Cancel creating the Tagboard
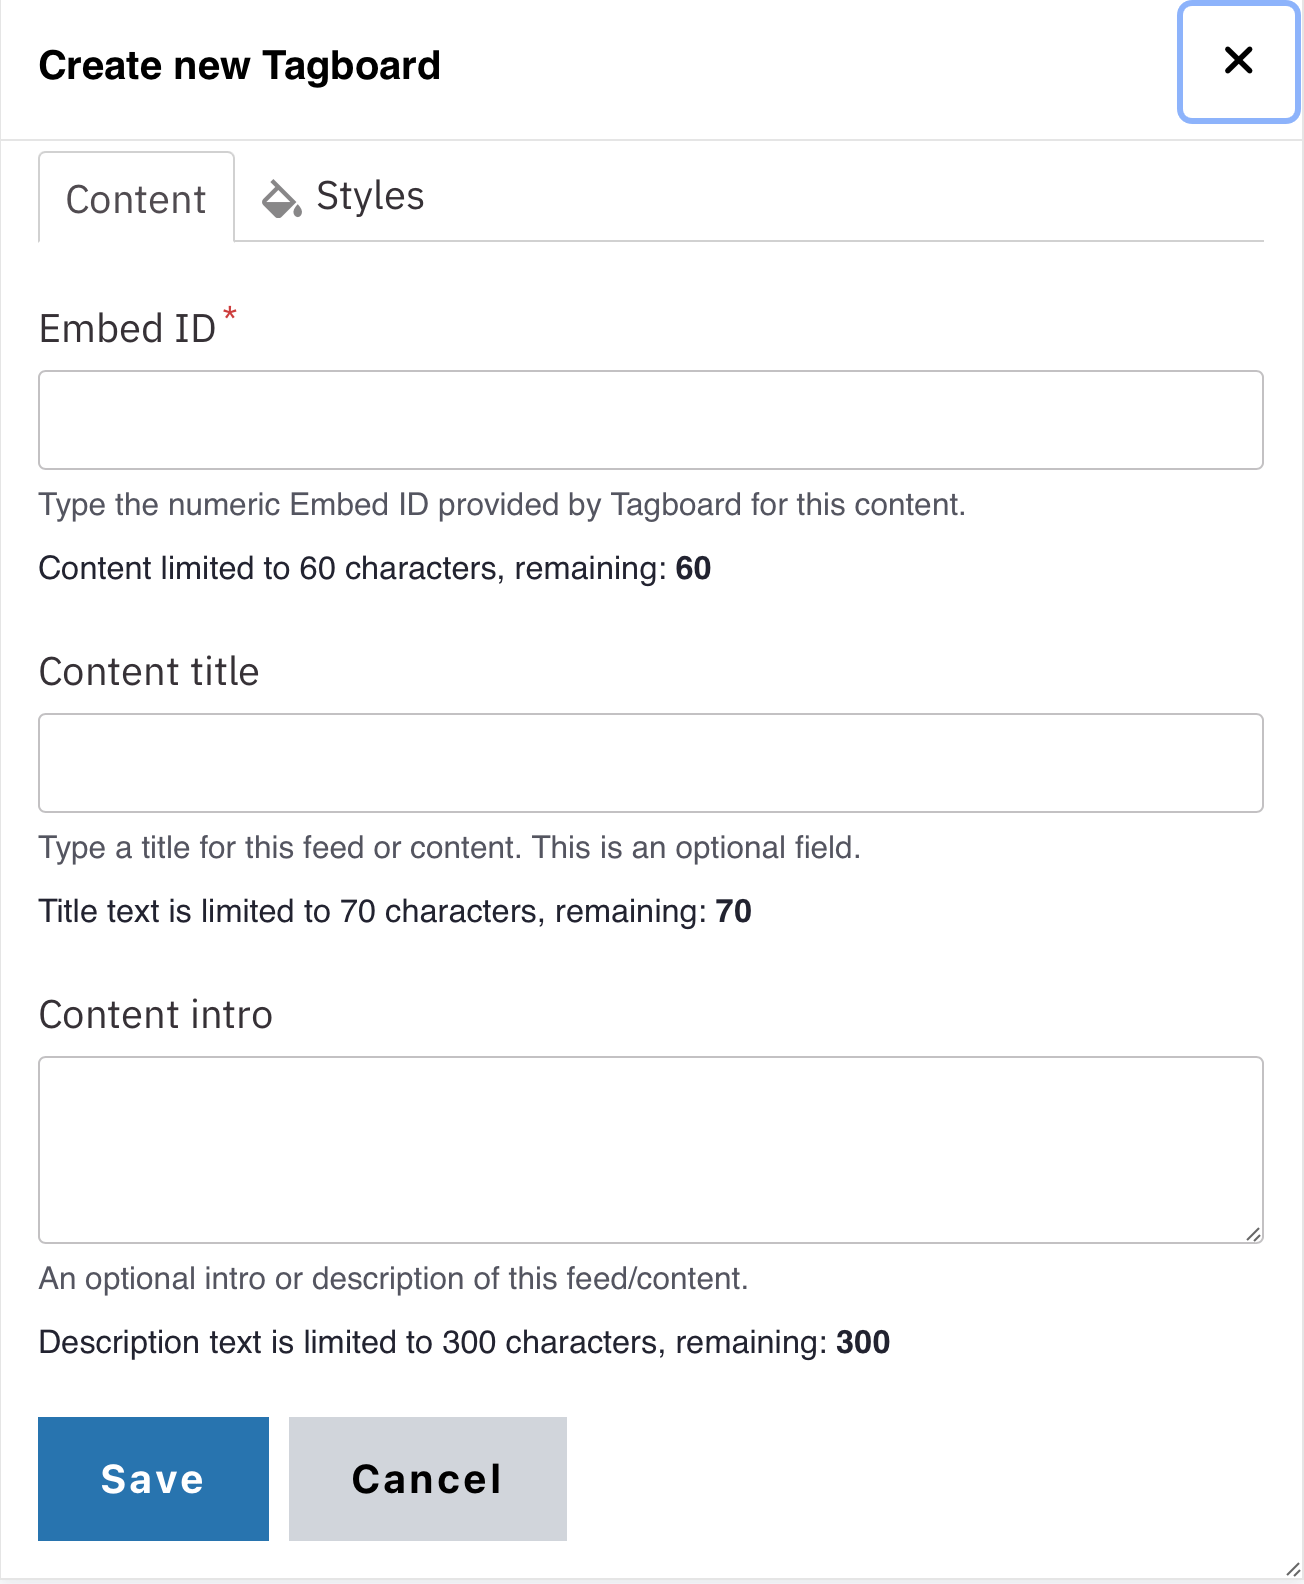The height and width of the screenshot is (1584, 1304). [x=427, y=1479]
